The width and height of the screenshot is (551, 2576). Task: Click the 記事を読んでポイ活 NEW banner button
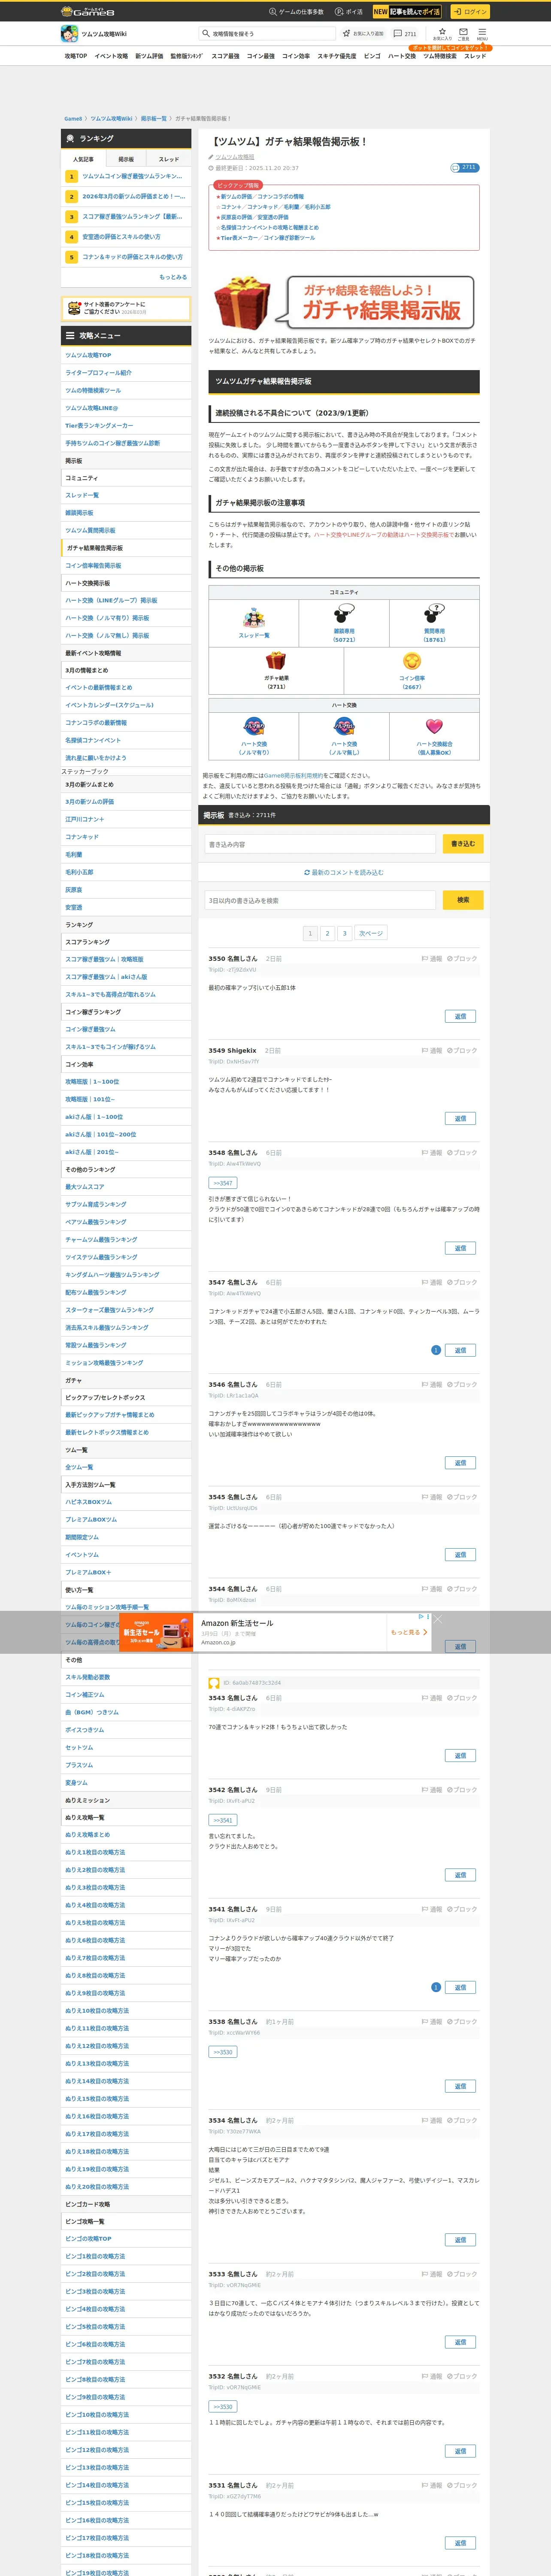click(407, 12)
